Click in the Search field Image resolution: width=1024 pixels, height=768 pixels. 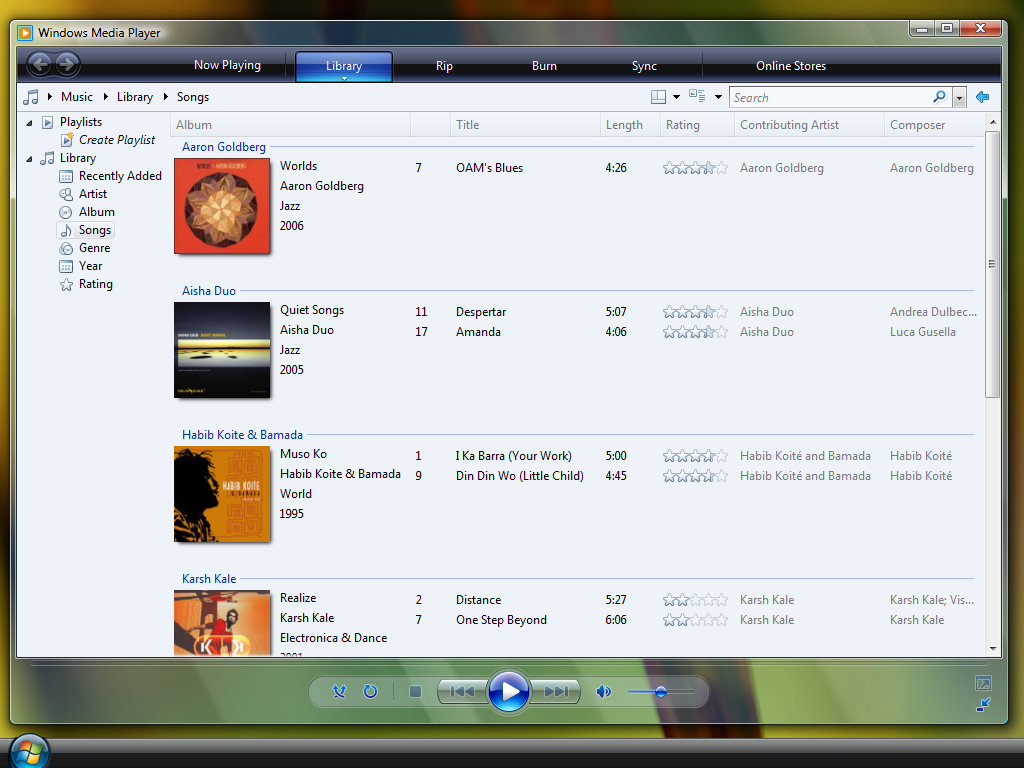pyautogui.click(x=830, y=97)
